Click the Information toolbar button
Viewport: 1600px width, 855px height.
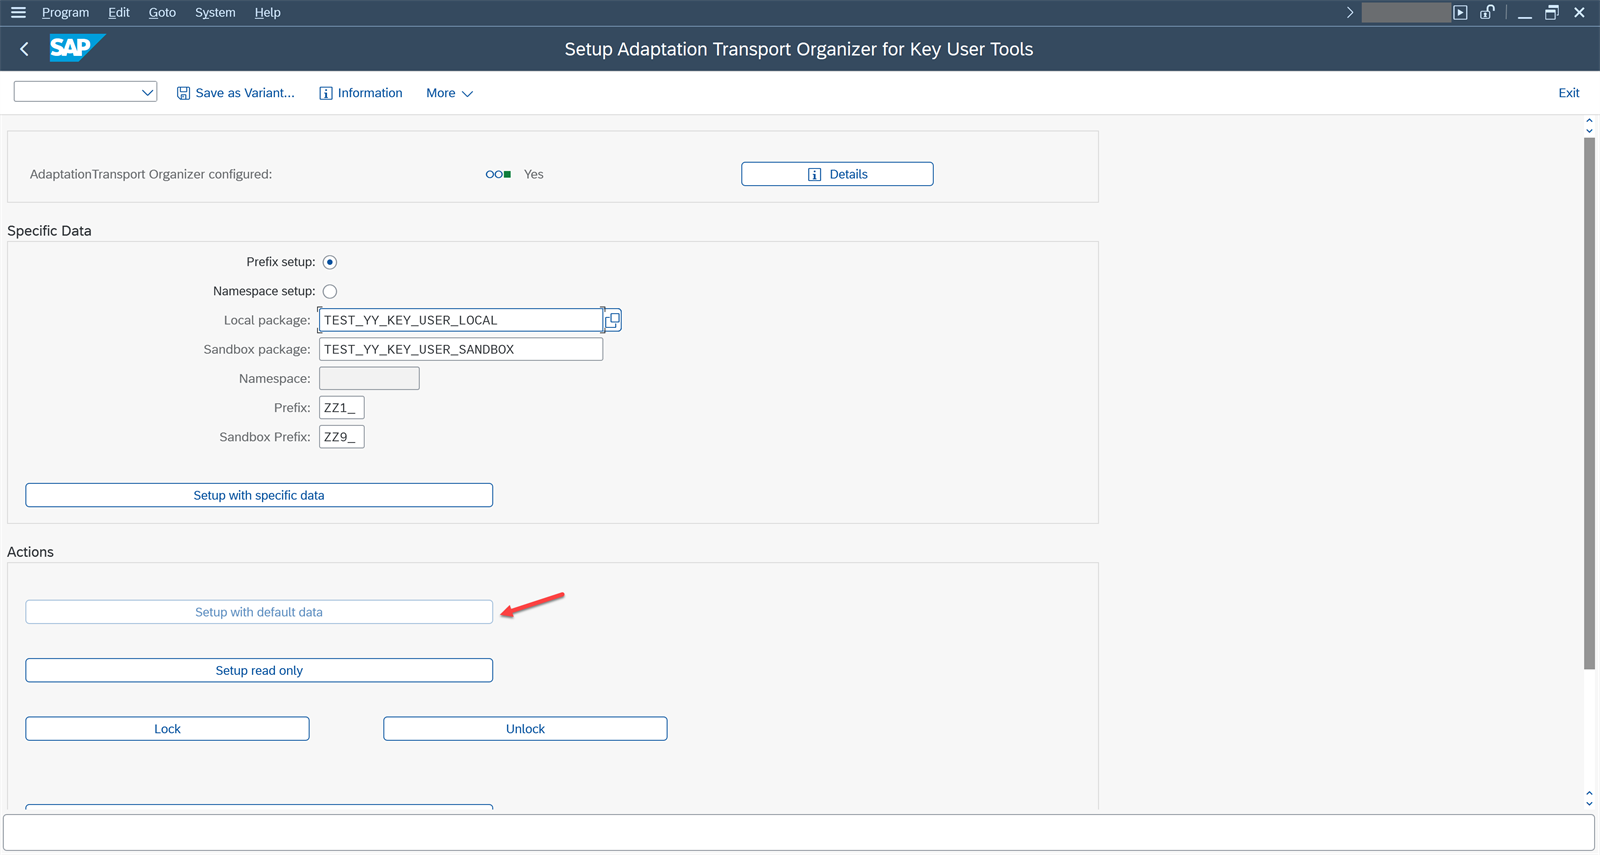click(x=361, y=93)
